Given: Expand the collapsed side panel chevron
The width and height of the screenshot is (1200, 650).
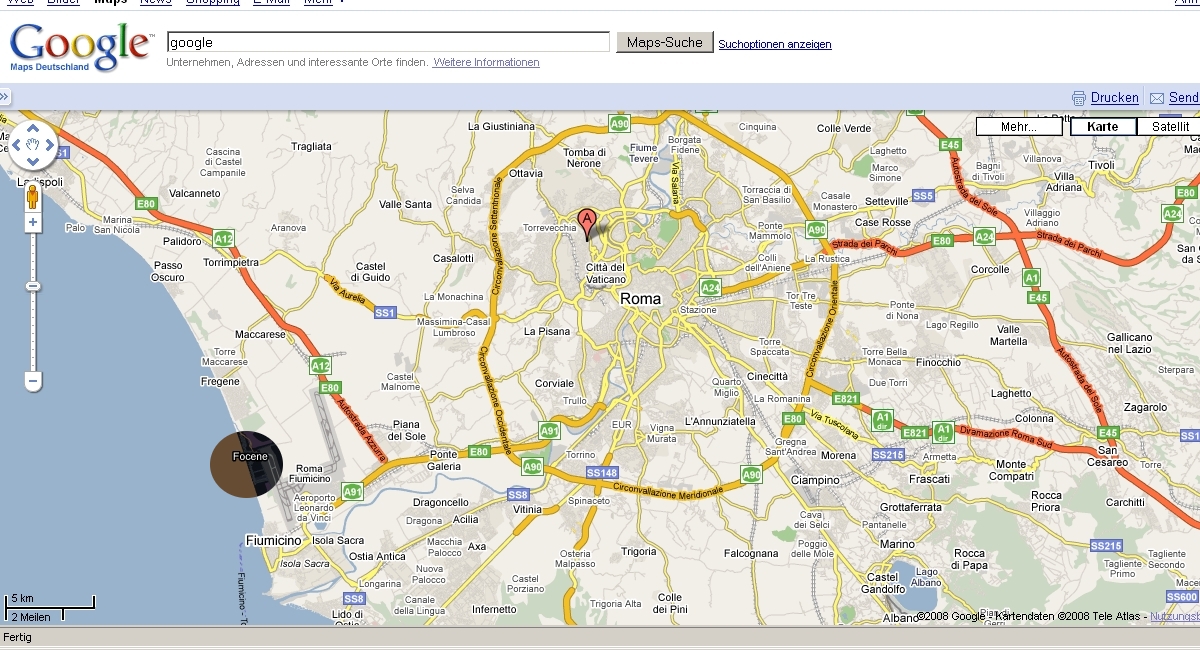Looking at the screenshot, I should (x=5, y=97).
